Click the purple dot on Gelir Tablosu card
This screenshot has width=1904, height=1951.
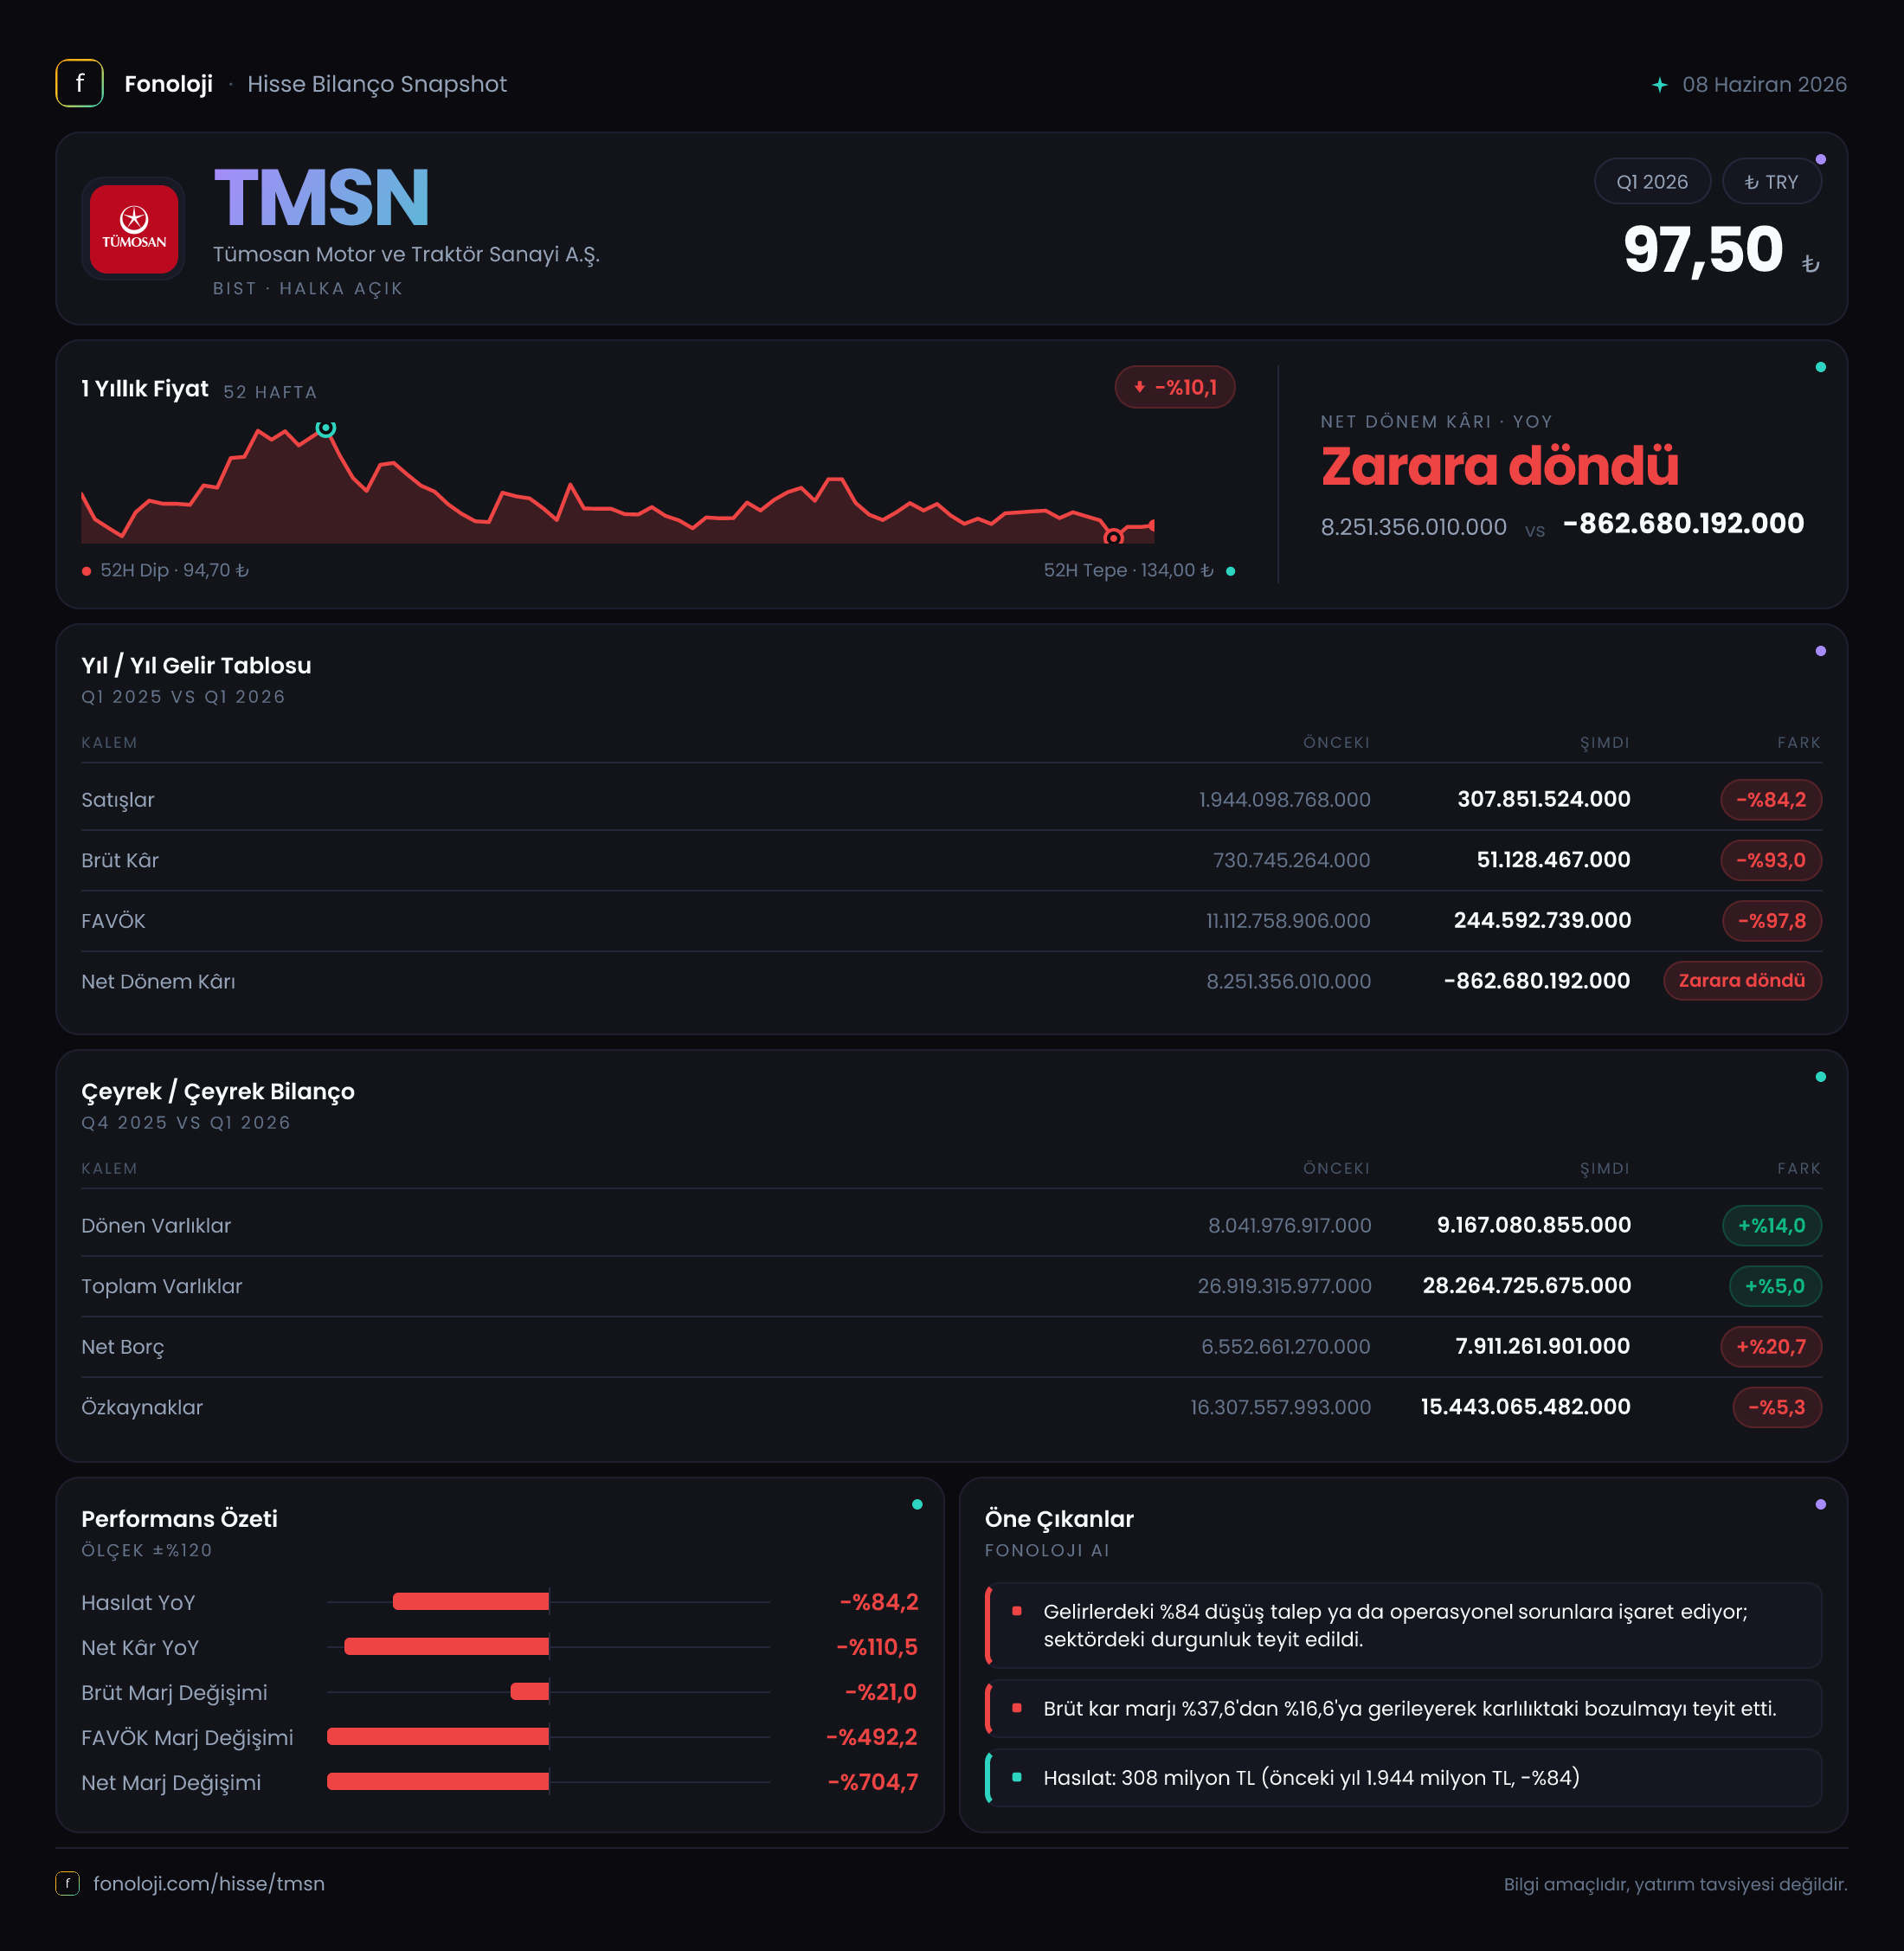[1821, 652]
